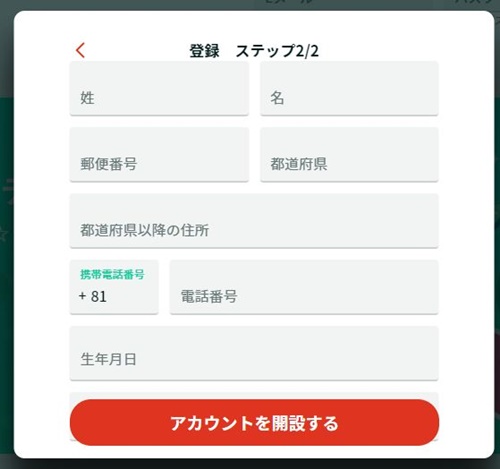Go back using the red chevron arrow

pyautogui.click(x=80, y=51)
